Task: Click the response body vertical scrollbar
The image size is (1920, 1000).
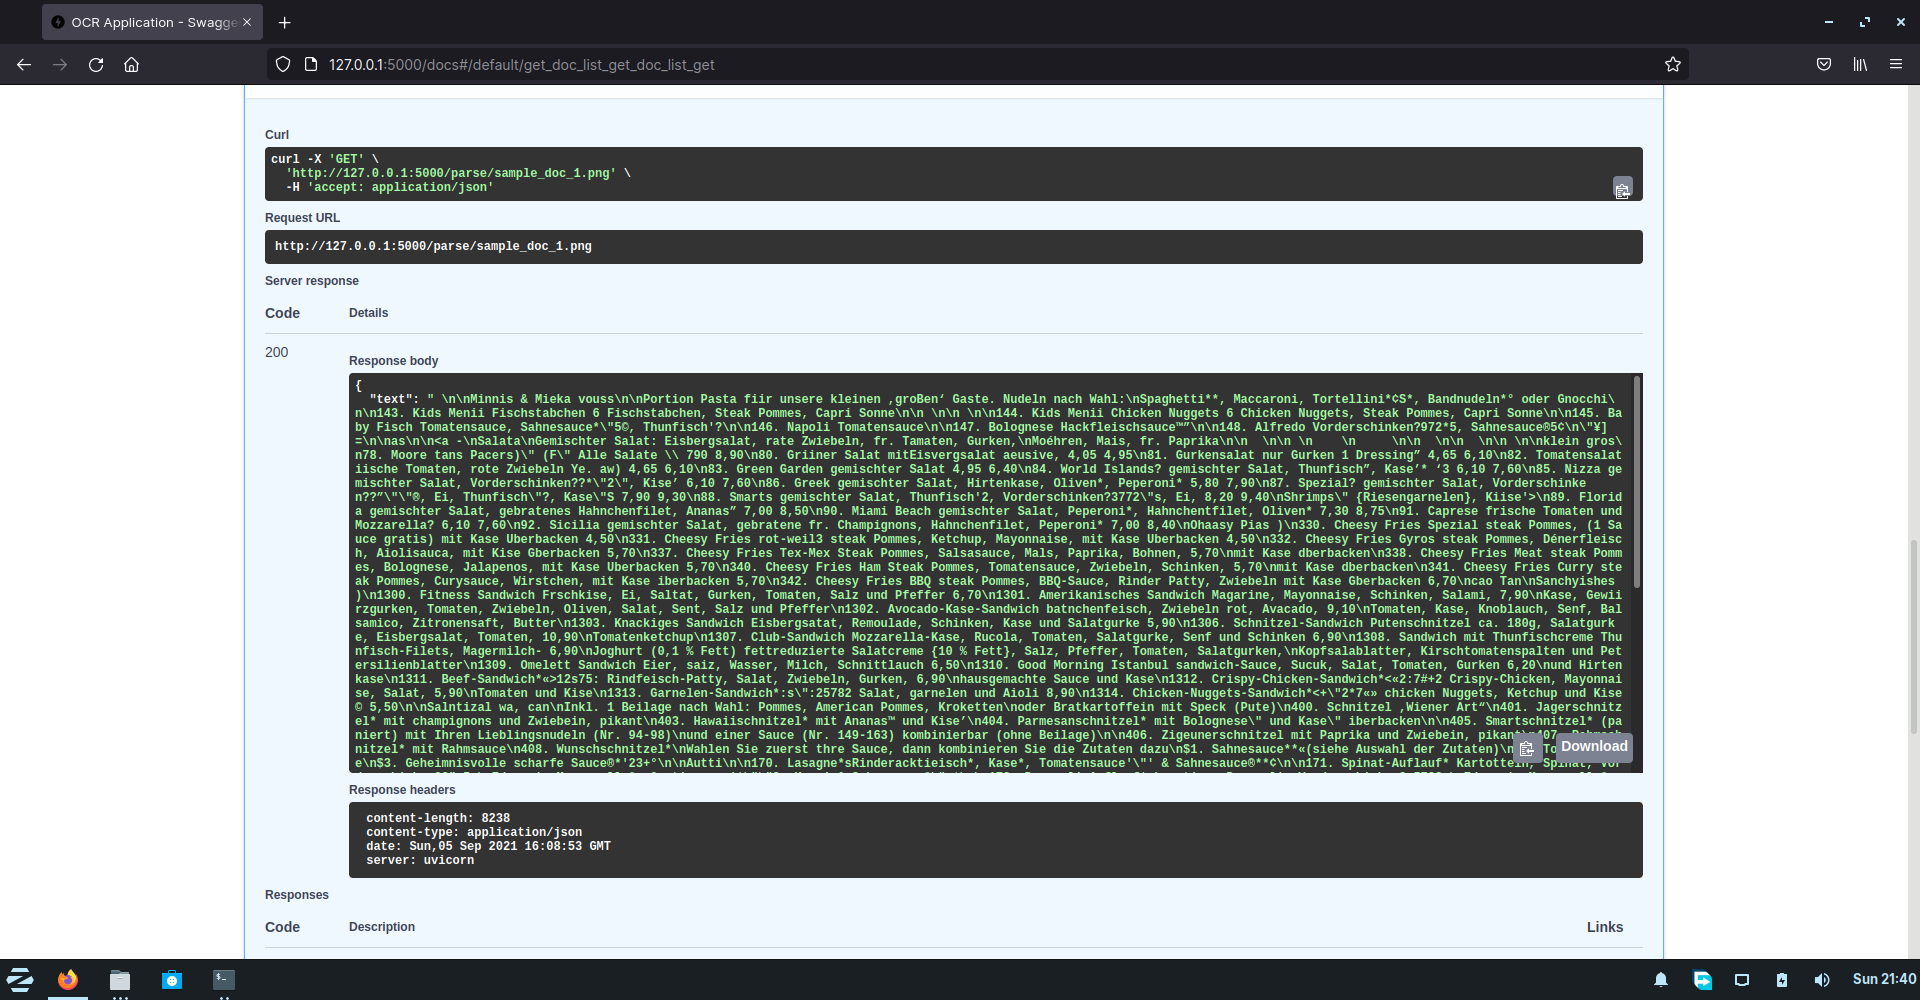Action: pyautogui.click(x=1637, y=482)
